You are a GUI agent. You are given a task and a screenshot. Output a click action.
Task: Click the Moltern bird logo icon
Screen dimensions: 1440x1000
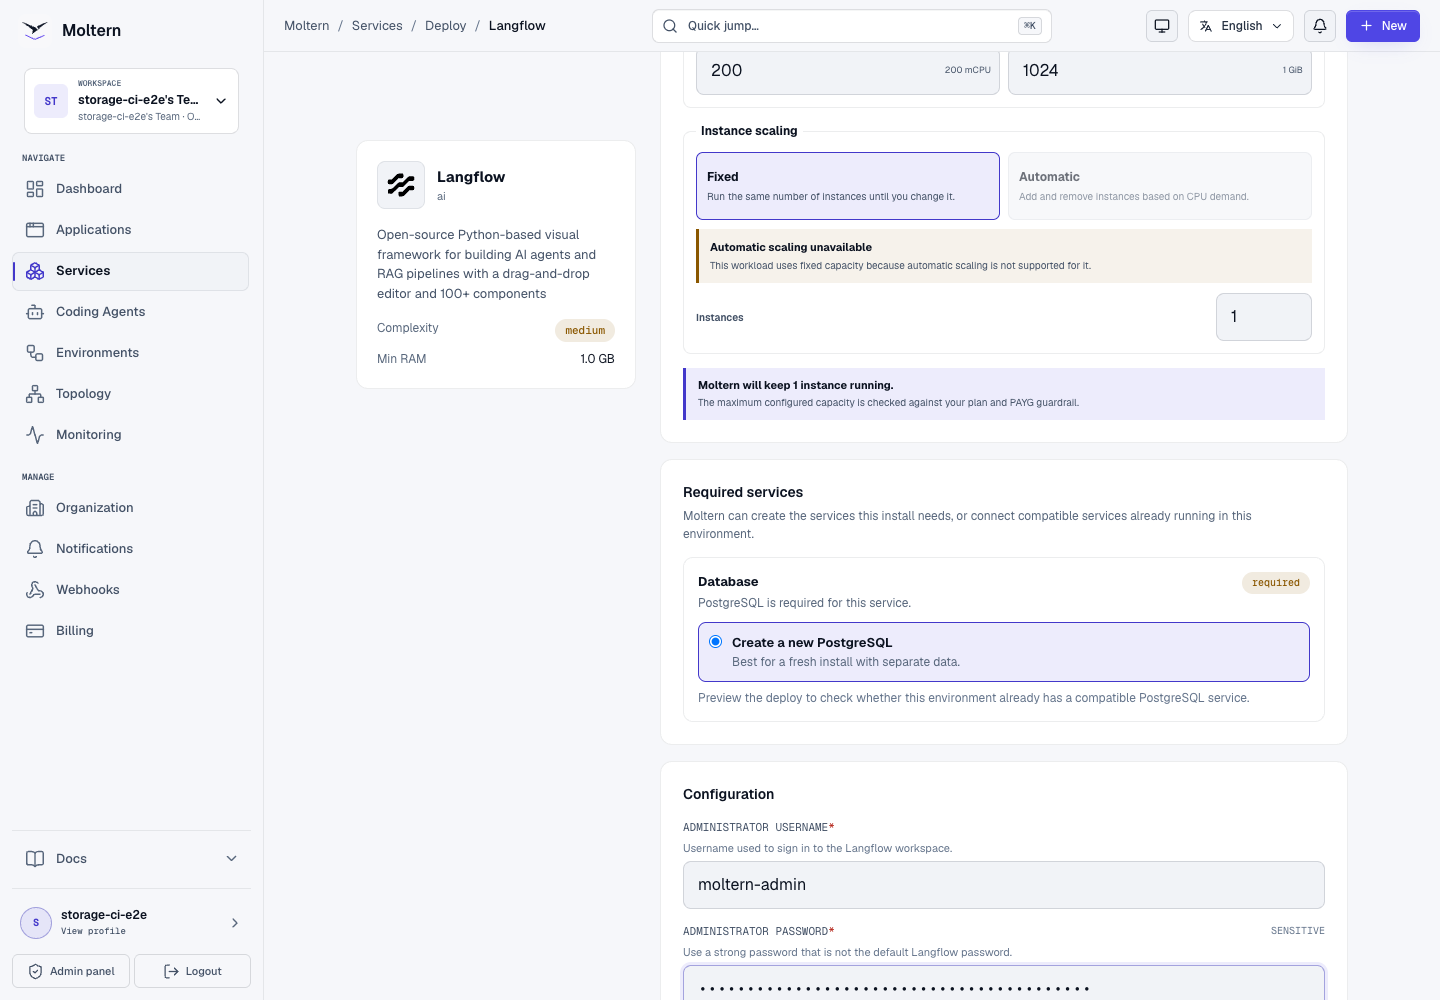point(35,30)
